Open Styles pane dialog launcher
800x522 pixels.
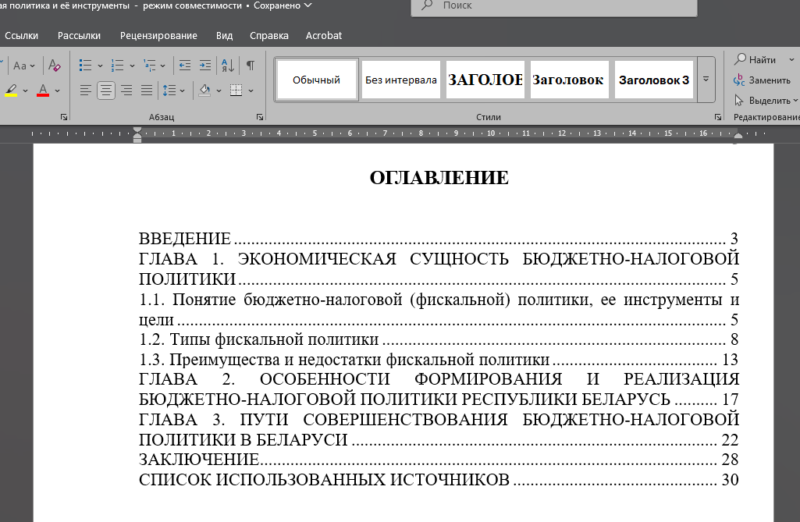(x=718, y=117)
